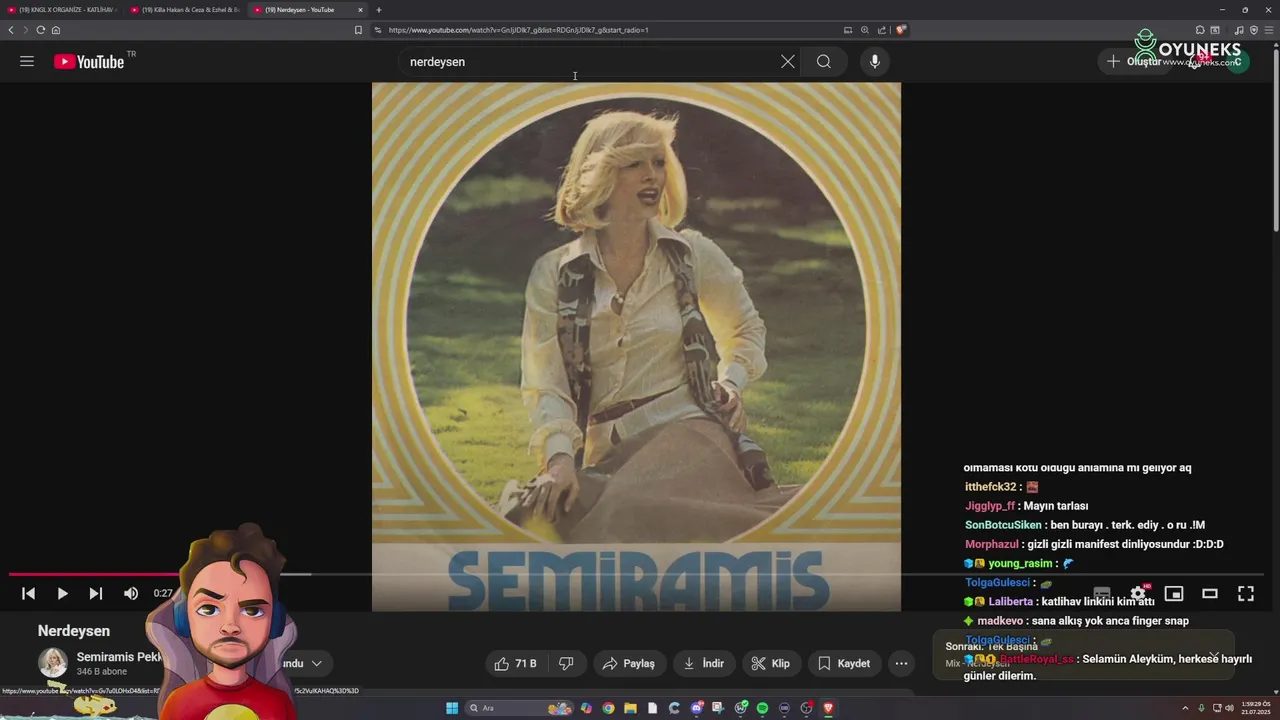The width and height of the screenshot is (1280, 720).
Task: Switch to the KNGL X ORGANİZE browser tab
Action: coord(62,10)
